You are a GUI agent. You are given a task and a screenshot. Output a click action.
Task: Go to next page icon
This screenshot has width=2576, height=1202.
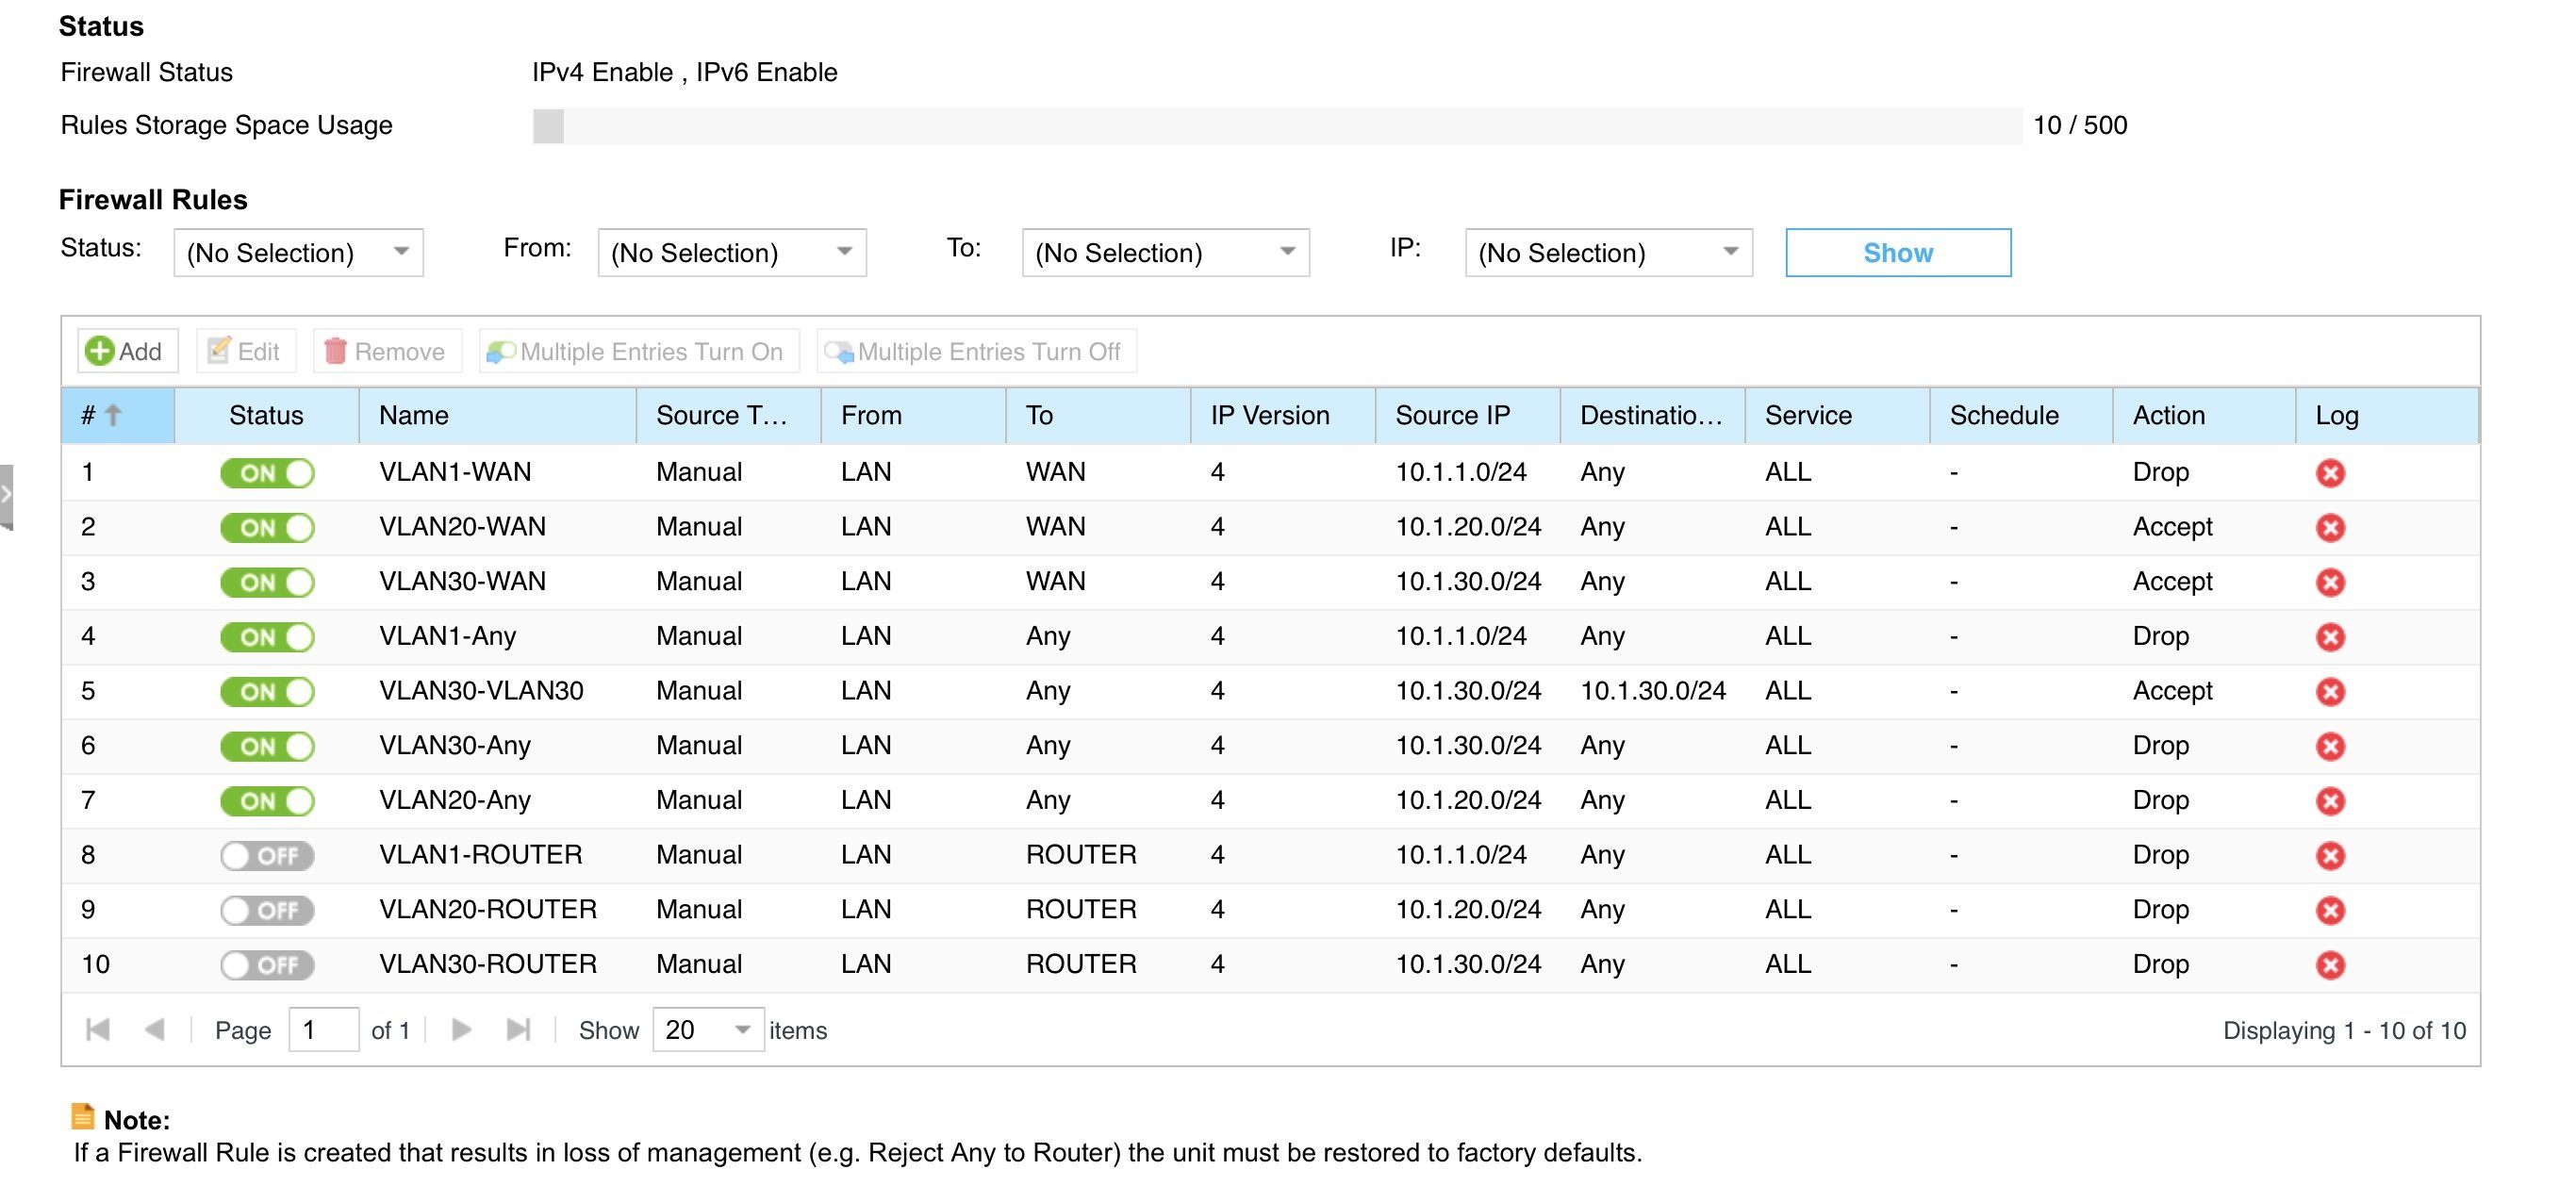[461, 1030]
